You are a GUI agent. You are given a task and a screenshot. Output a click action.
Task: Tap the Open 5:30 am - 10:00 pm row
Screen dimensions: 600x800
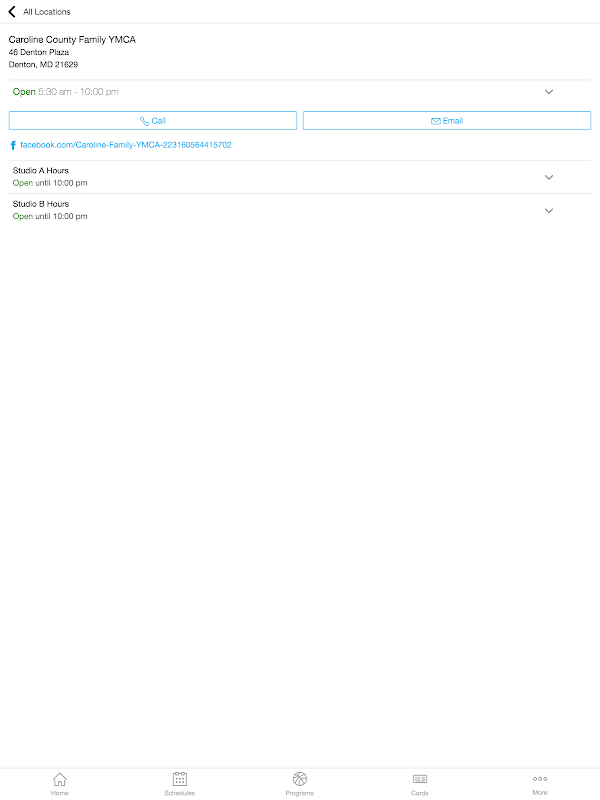[300, 92]
